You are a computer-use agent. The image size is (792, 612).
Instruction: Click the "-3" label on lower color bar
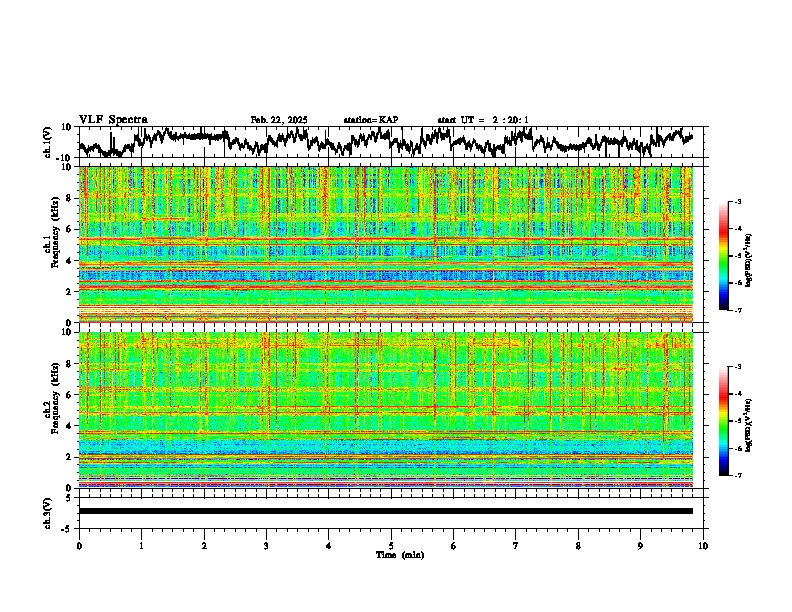point(738,367)
